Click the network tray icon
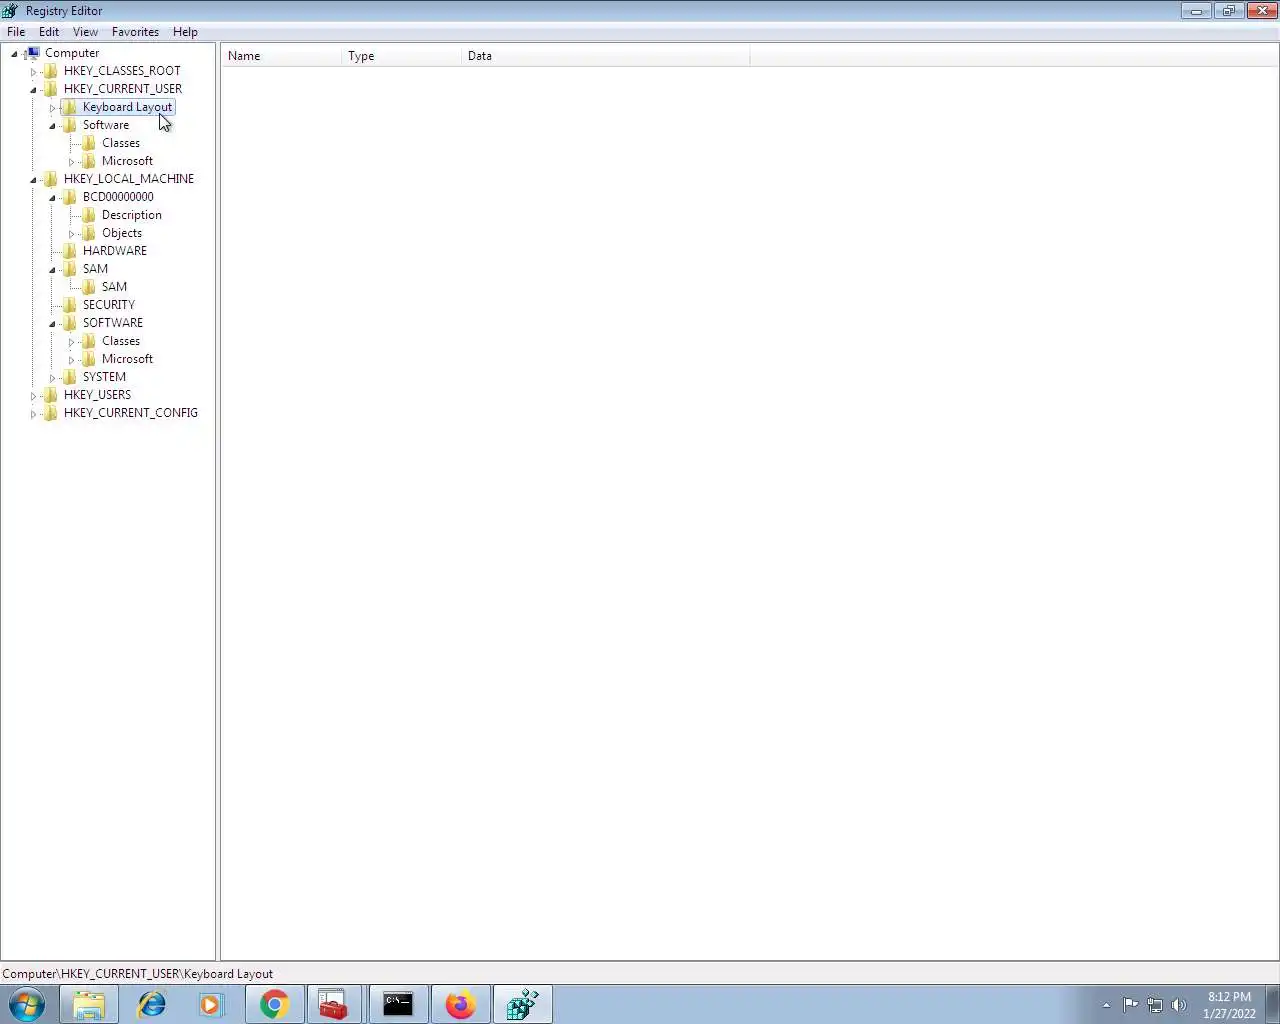Screen dimensions: 1280x1024 click(x=1155, y=1005)
